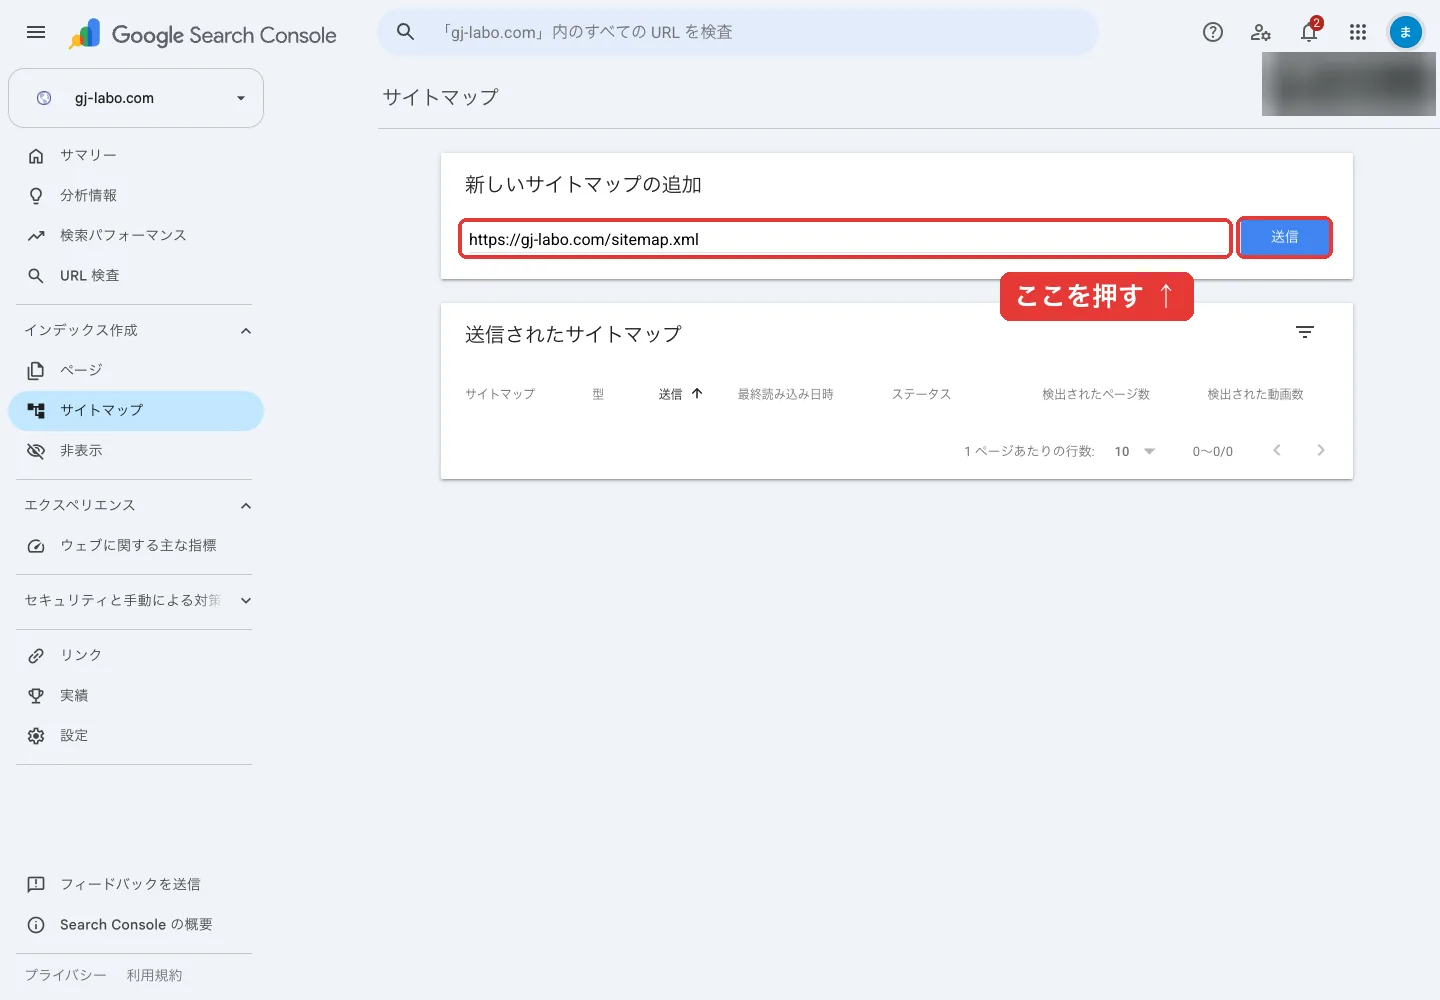
Task: Click the ステータス column header
Action: click(921, 394)
